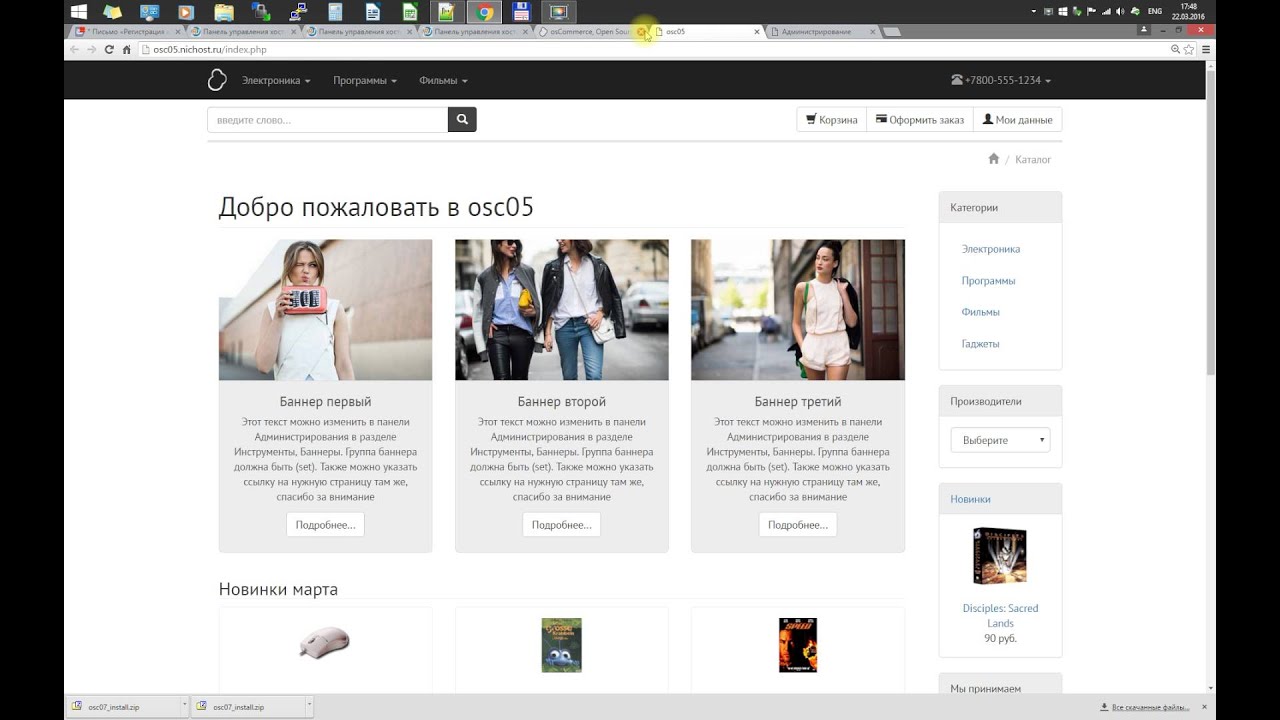Open the Гаджеты category link
This screenshot has width=1280, height=720.
[980, 344]
